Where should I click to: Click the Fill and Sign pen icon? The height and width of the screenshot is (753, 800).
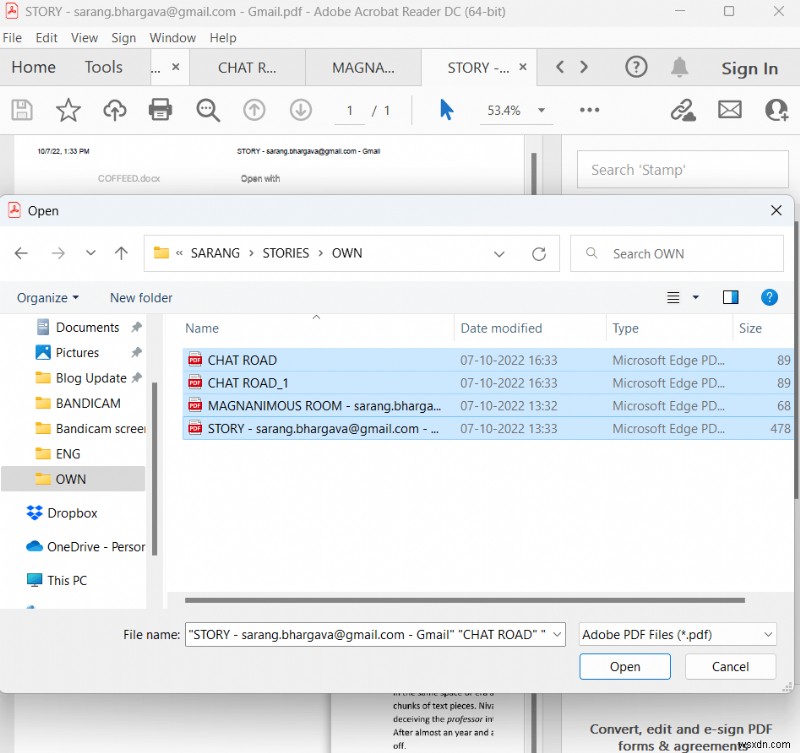[x=683, y=110]
